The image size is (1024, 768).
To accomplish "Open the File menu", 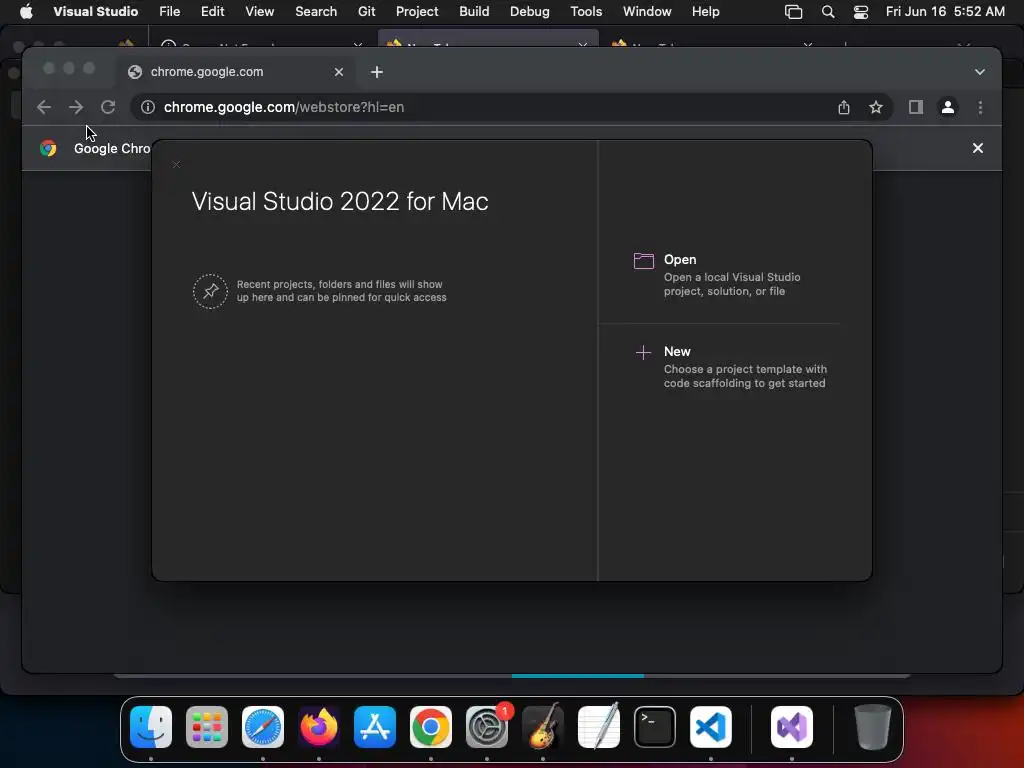I will pyautogui.click(x=170, y=12).
